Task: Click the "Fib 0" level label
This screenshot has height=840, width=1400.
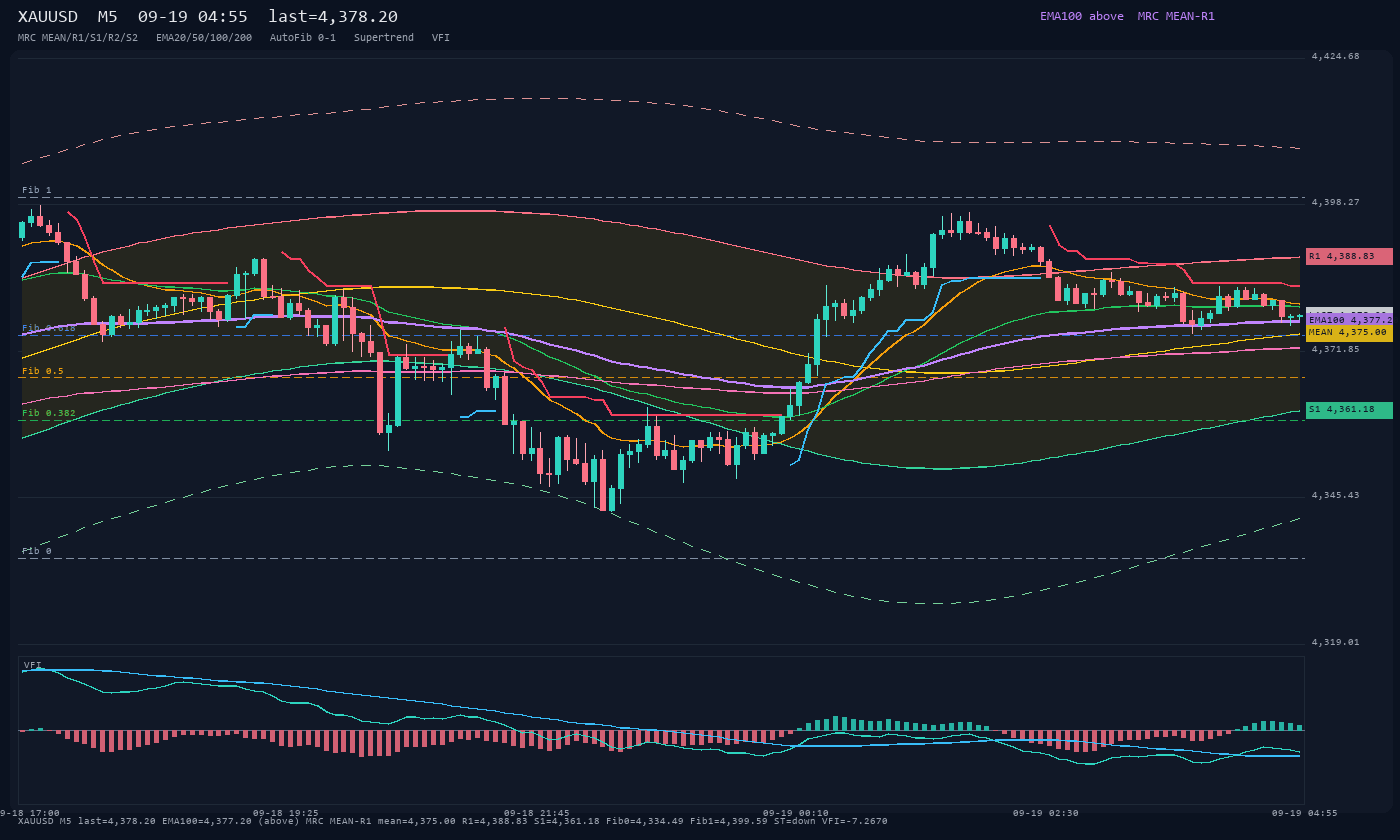Action: click(37, 551)
